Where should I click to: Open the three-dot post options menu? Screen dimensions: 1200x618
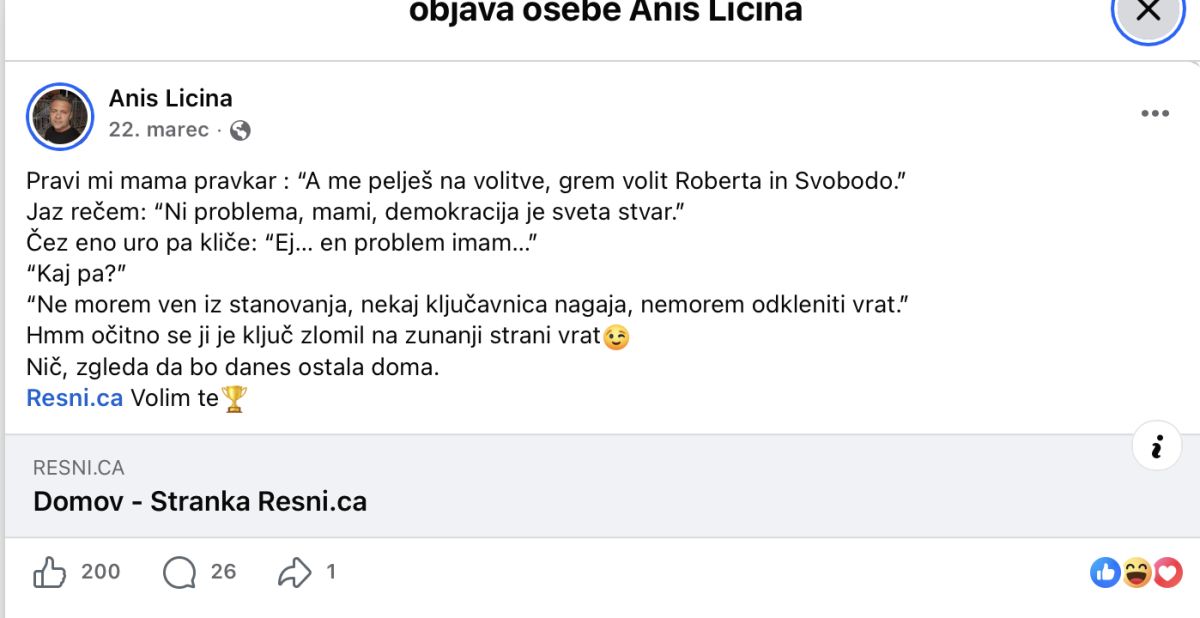(x=1155, y=114)
